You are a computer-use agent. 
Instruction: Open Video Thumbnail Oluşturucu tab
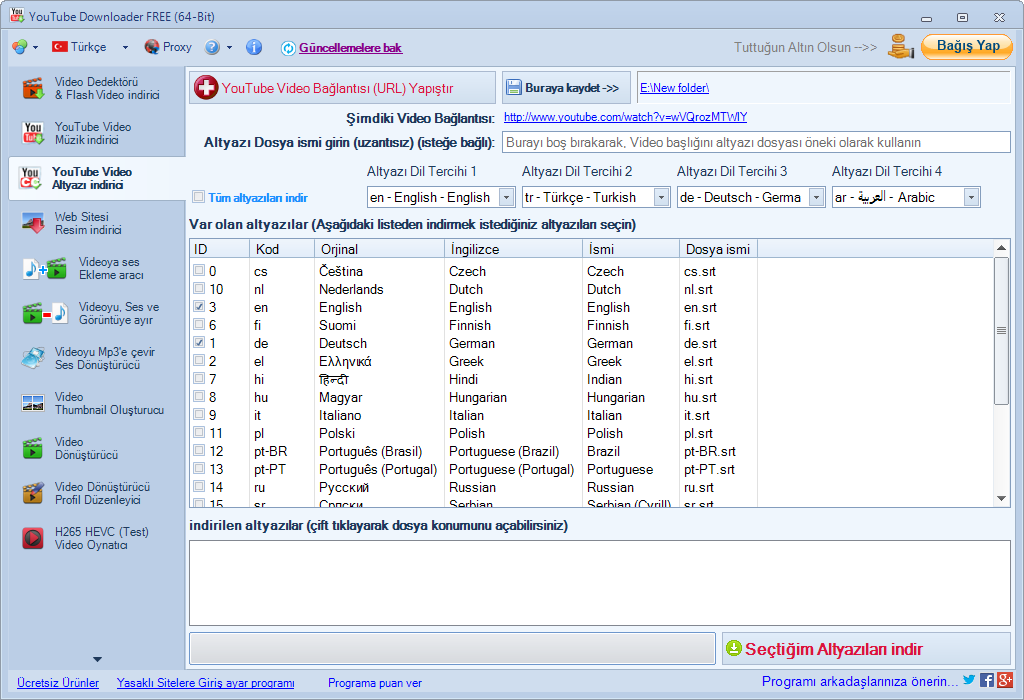click(97, 404)
